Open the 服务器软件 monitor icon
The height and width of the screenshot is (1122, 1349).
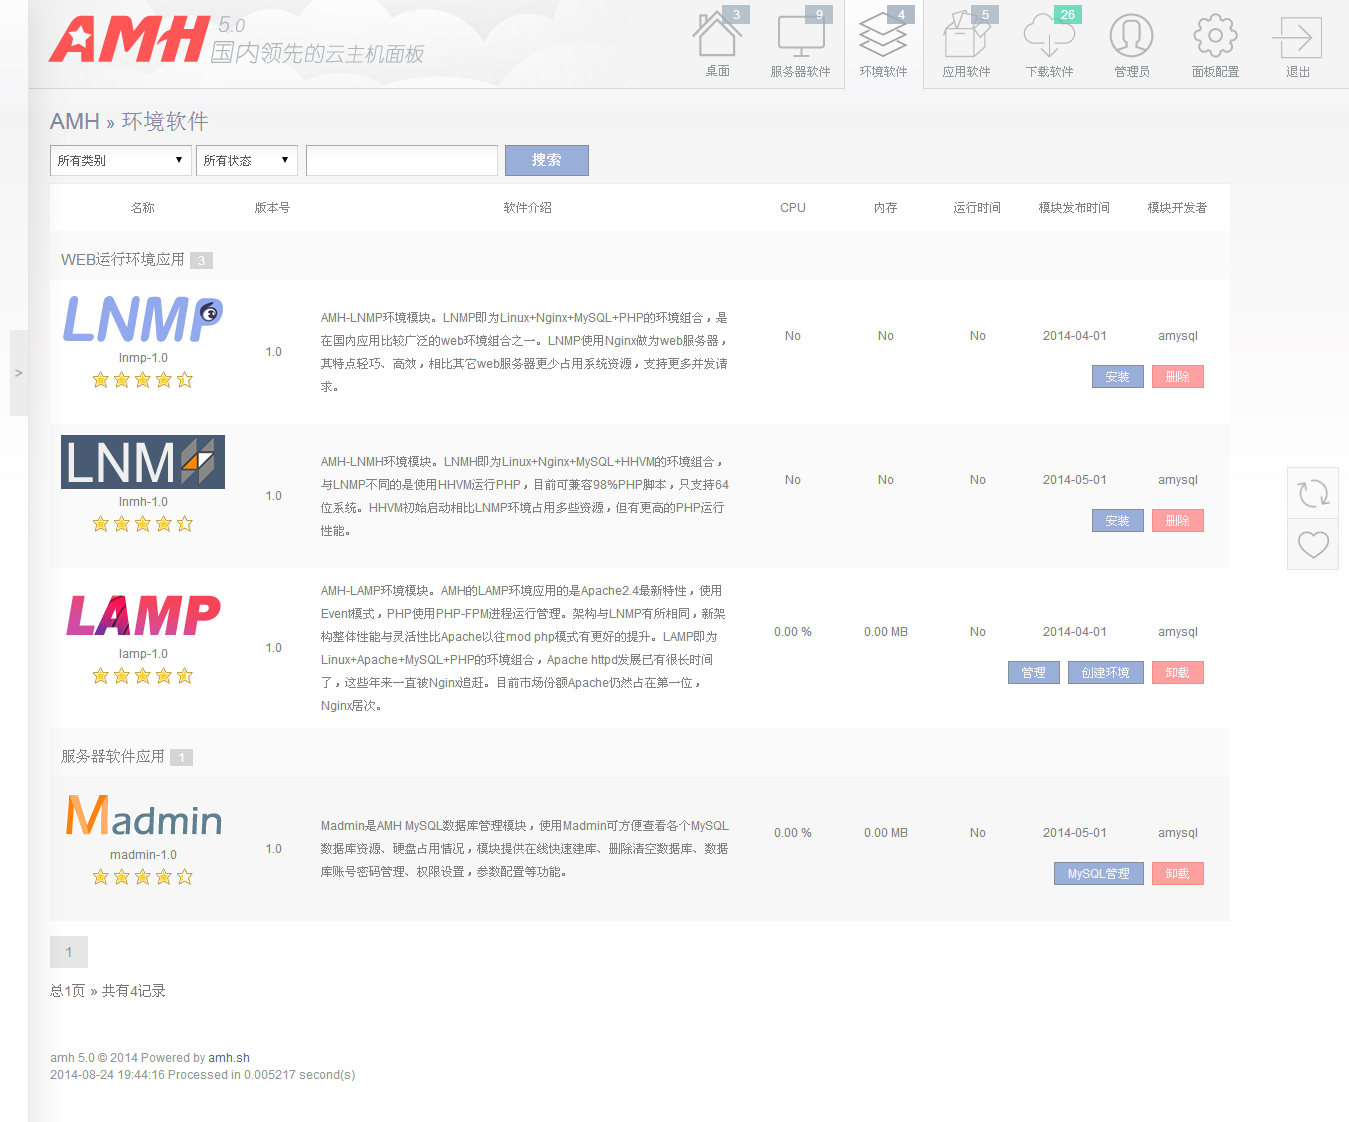coord(800,38)
